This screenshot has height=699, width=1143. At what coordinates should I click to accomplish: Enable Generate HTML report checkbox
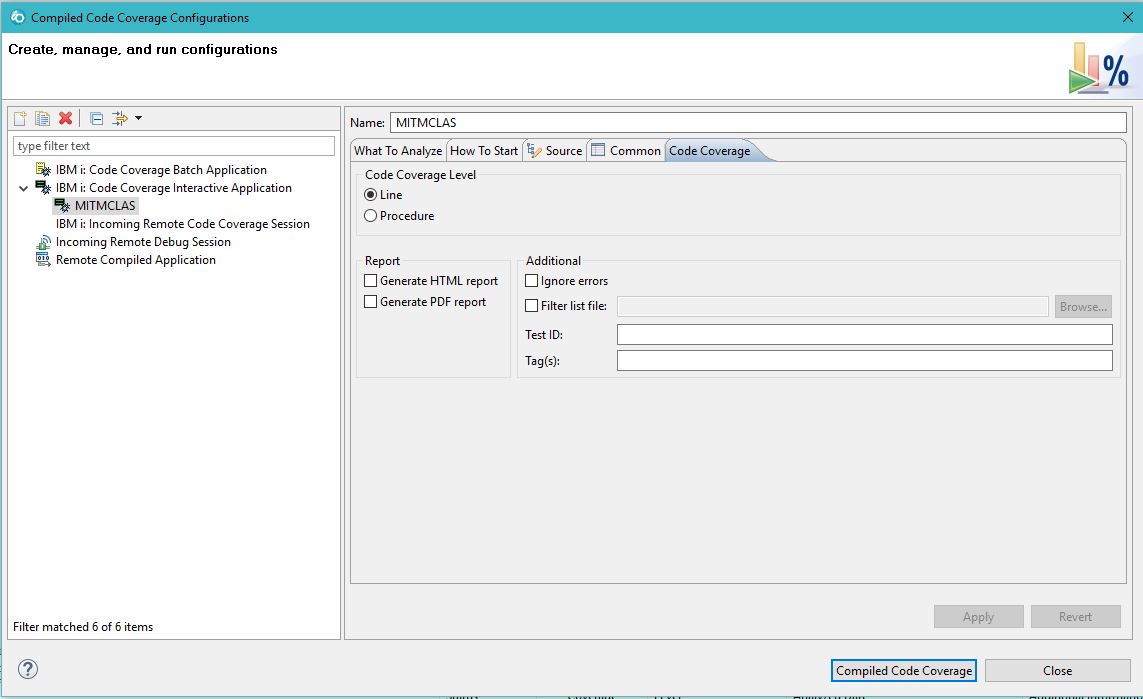371,281
